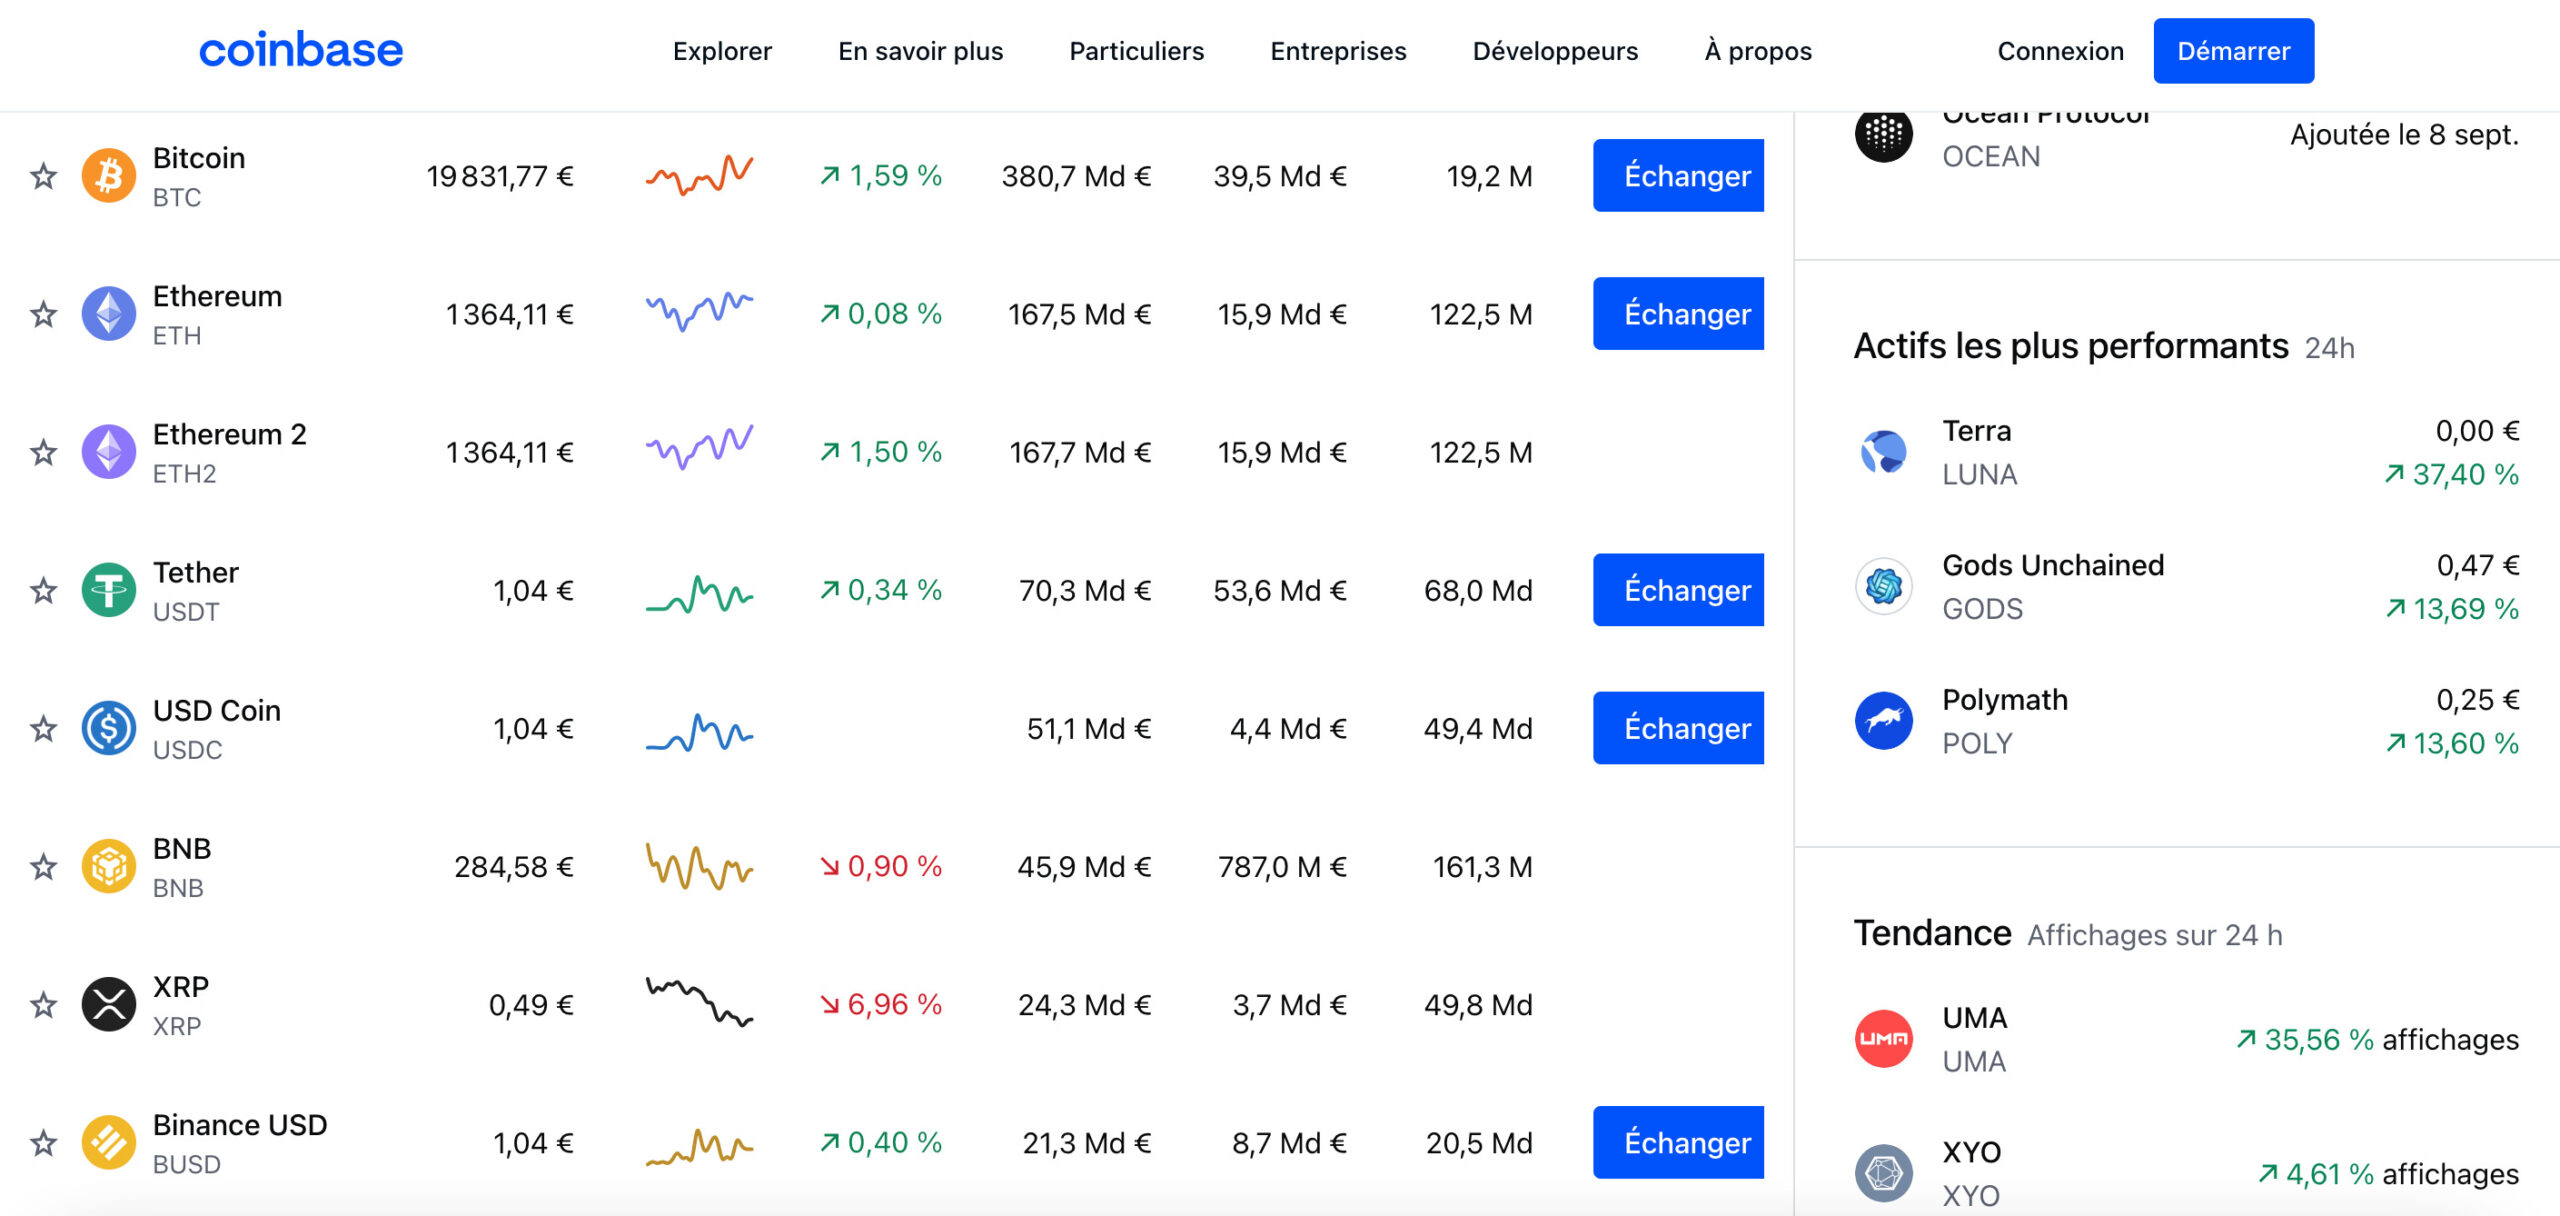Open the Explorer menu
This screenshot has width=2560, height=1216.
click(x=722, y=51)
